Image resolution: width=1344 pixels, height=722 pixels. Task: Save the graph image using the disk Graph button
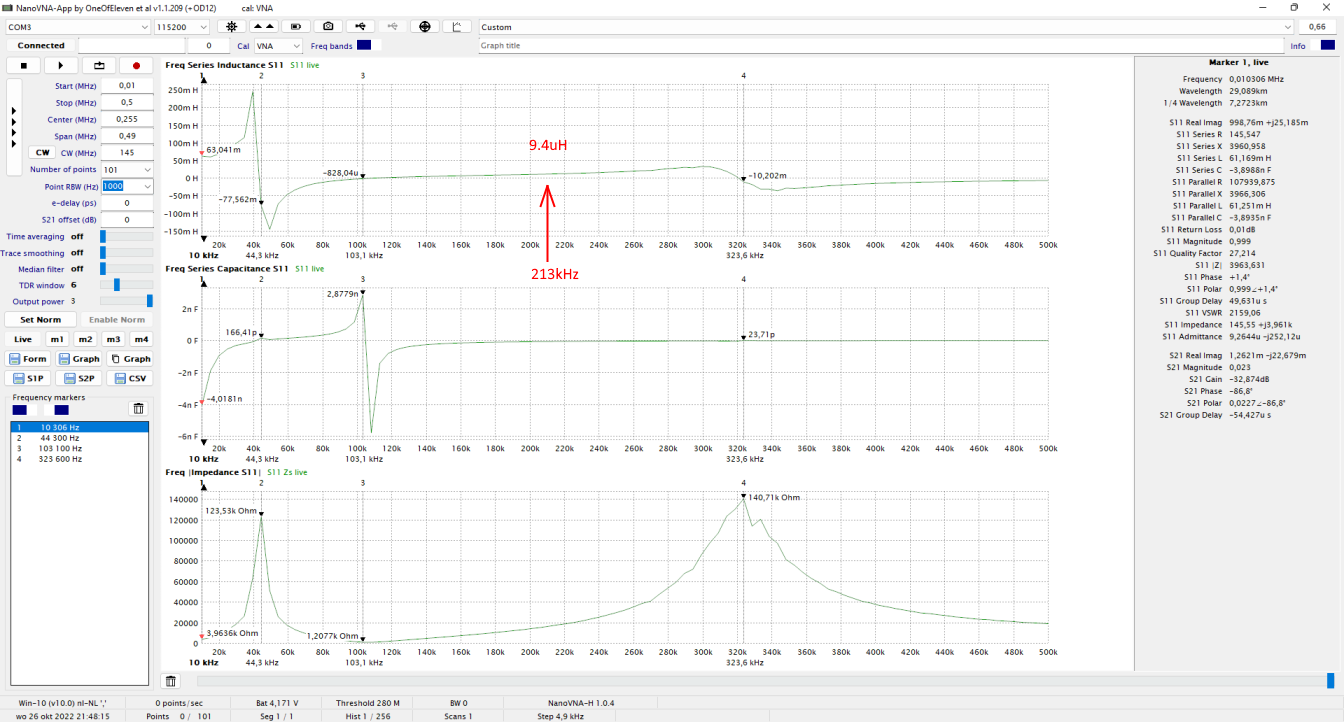coord(79,359)
